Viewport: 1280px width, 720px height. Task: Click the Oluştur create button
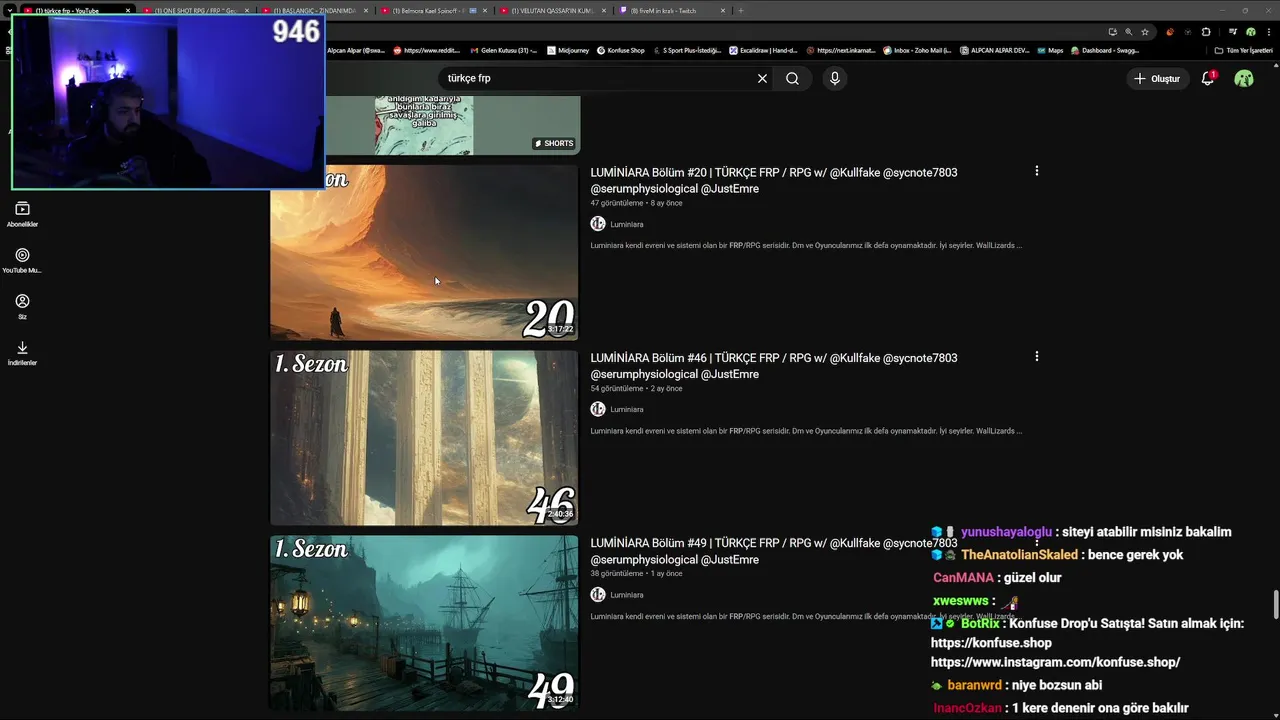pos(1157,78)
